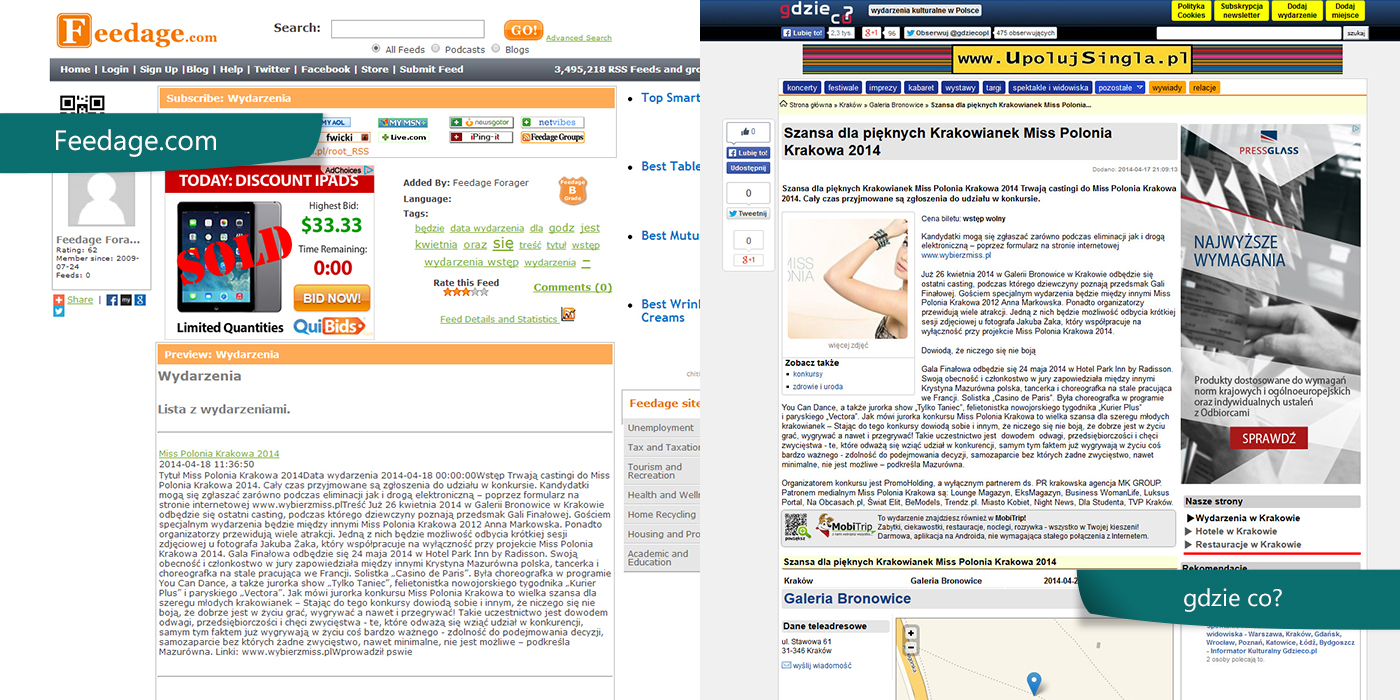
Task: Enlarge the MobiTrip QR code
Action: pos(796,527)
